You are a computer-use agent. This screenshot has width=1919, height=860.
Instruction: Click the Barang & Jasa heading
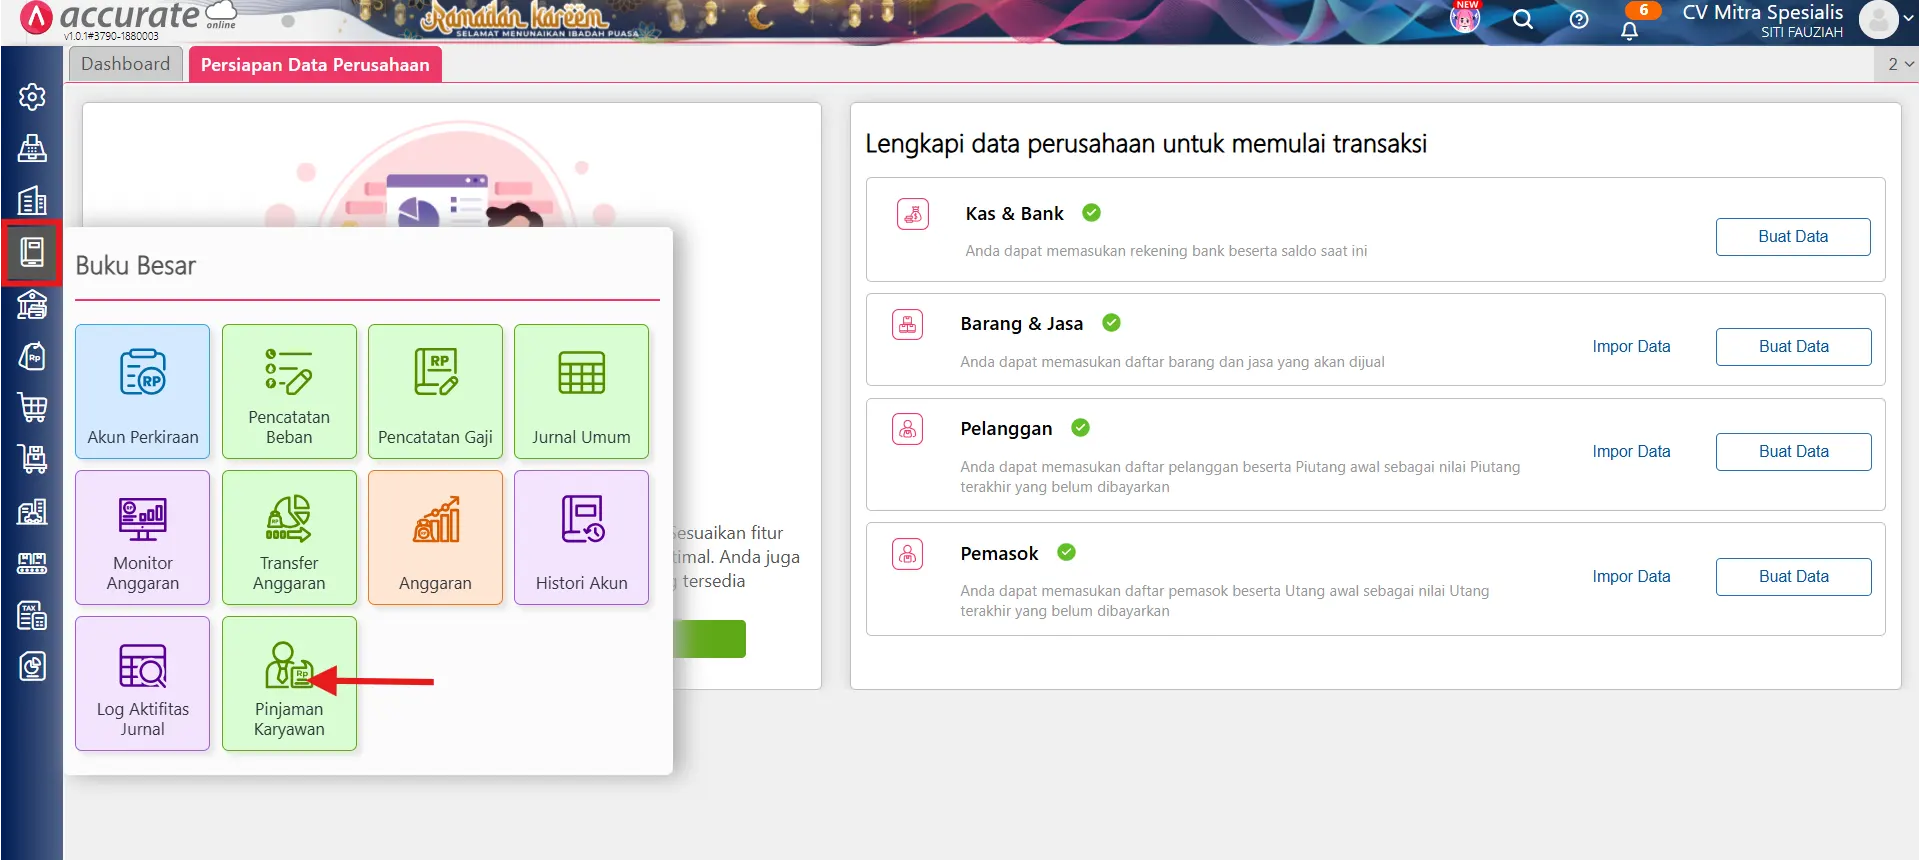tap(1021, 324)
